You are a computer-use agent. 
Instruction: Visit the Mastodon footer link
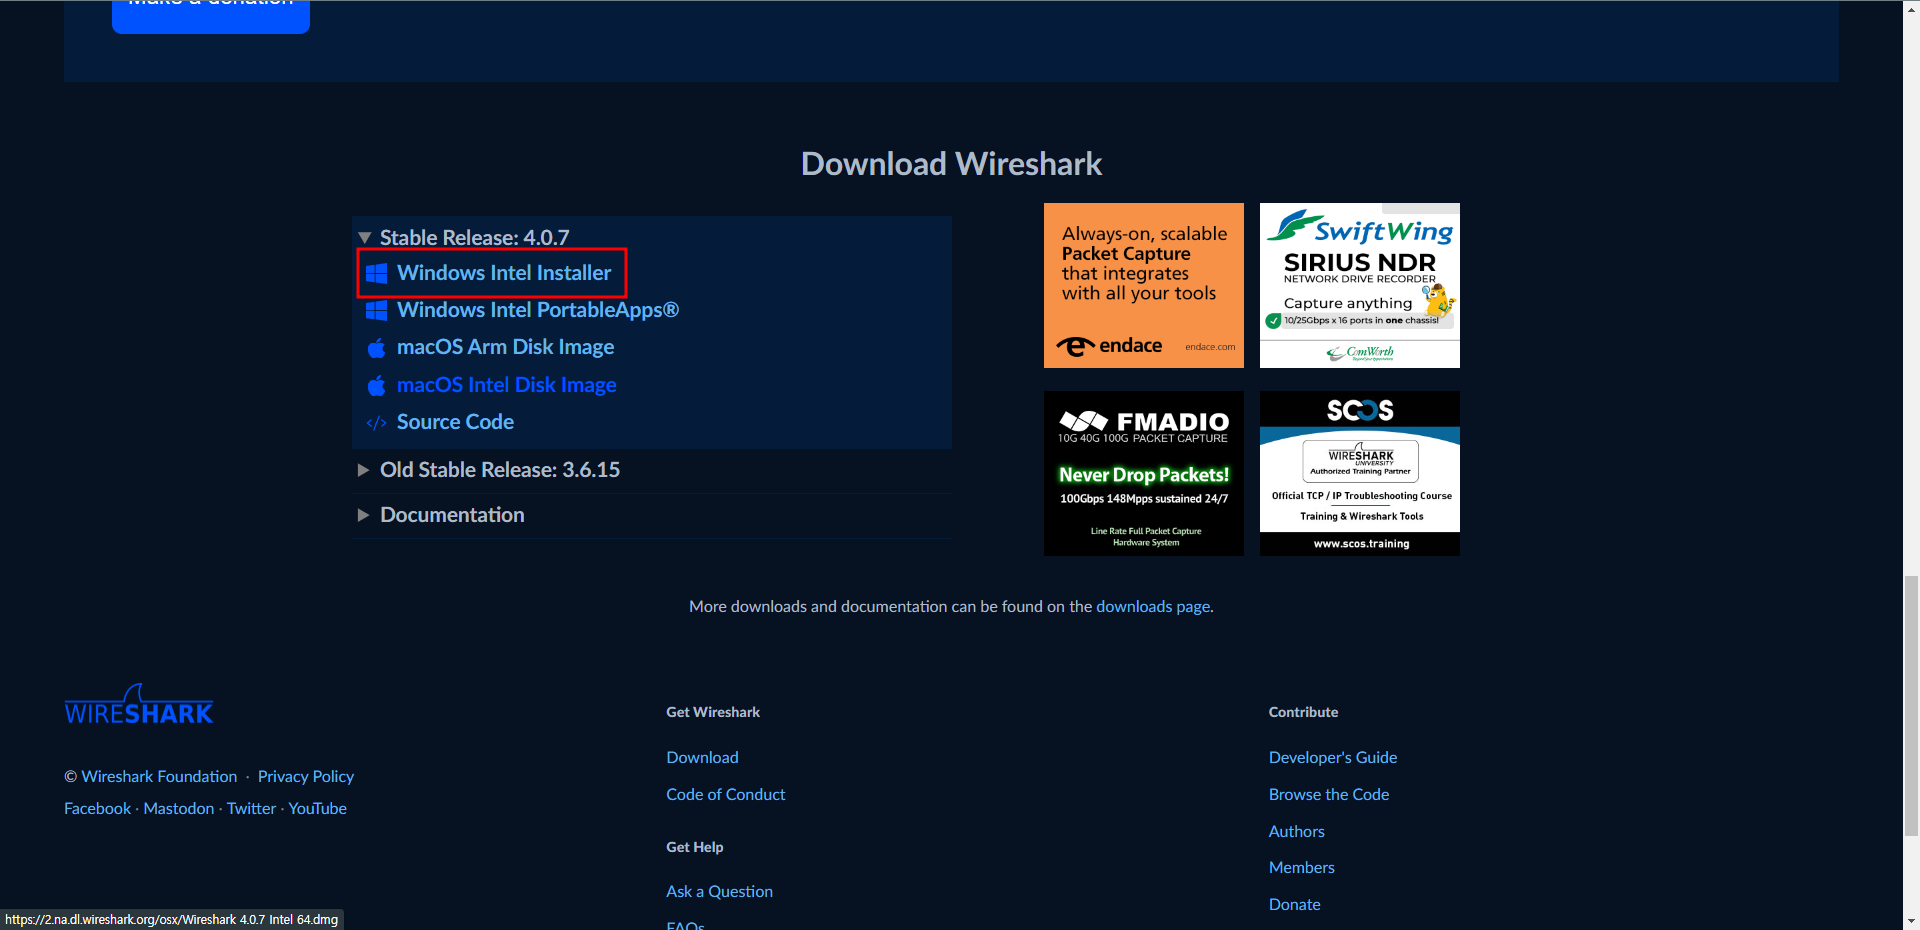point(178,808)
